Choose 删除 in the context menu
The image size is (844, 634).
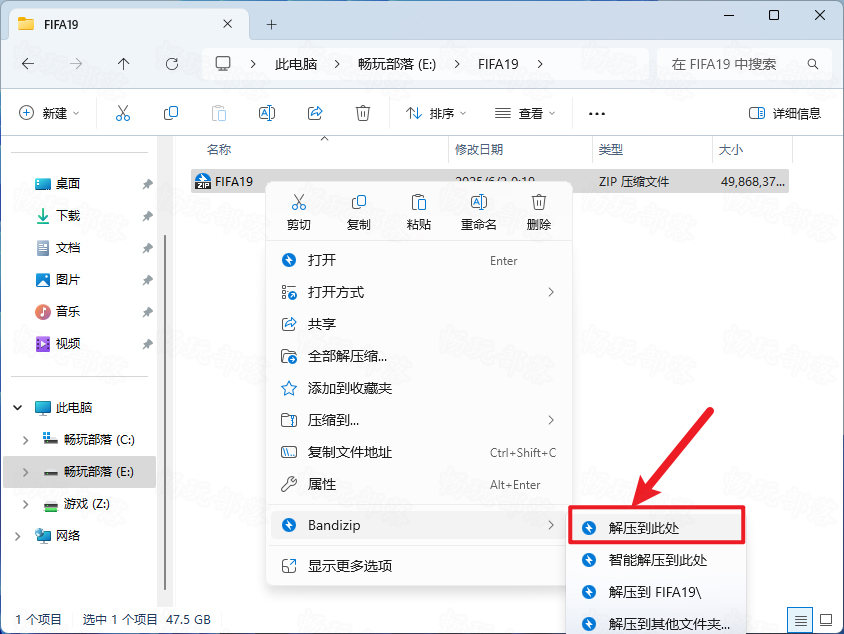click(539, 212)
